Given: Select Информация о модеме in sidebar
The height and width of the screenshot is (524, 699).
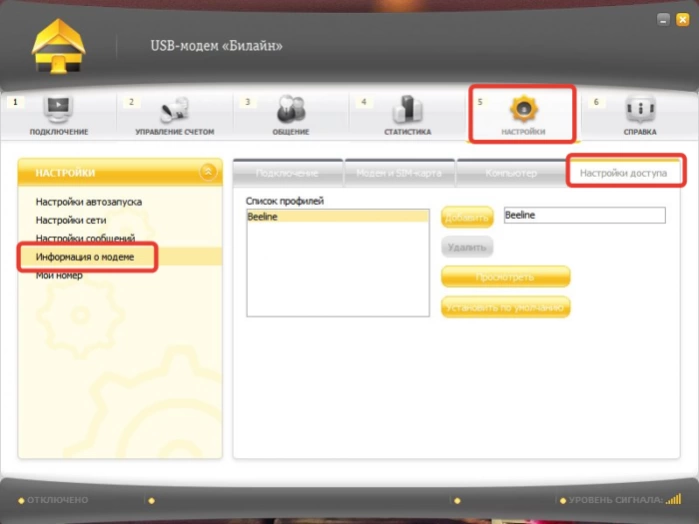Looking at the screenshot, I should [x=85, y=257].
